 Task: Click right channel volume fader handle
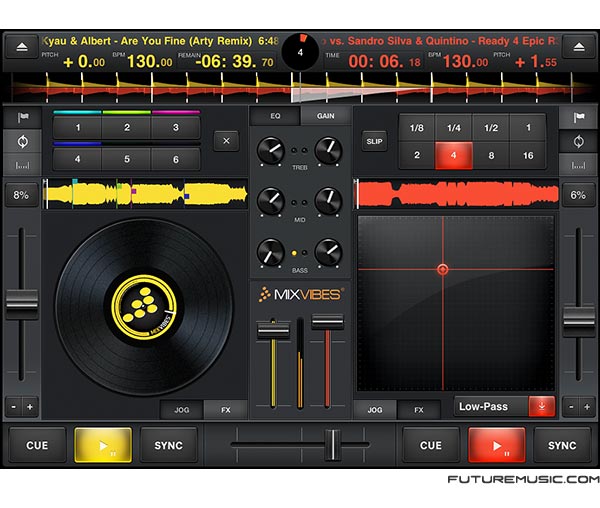[328, 322]
